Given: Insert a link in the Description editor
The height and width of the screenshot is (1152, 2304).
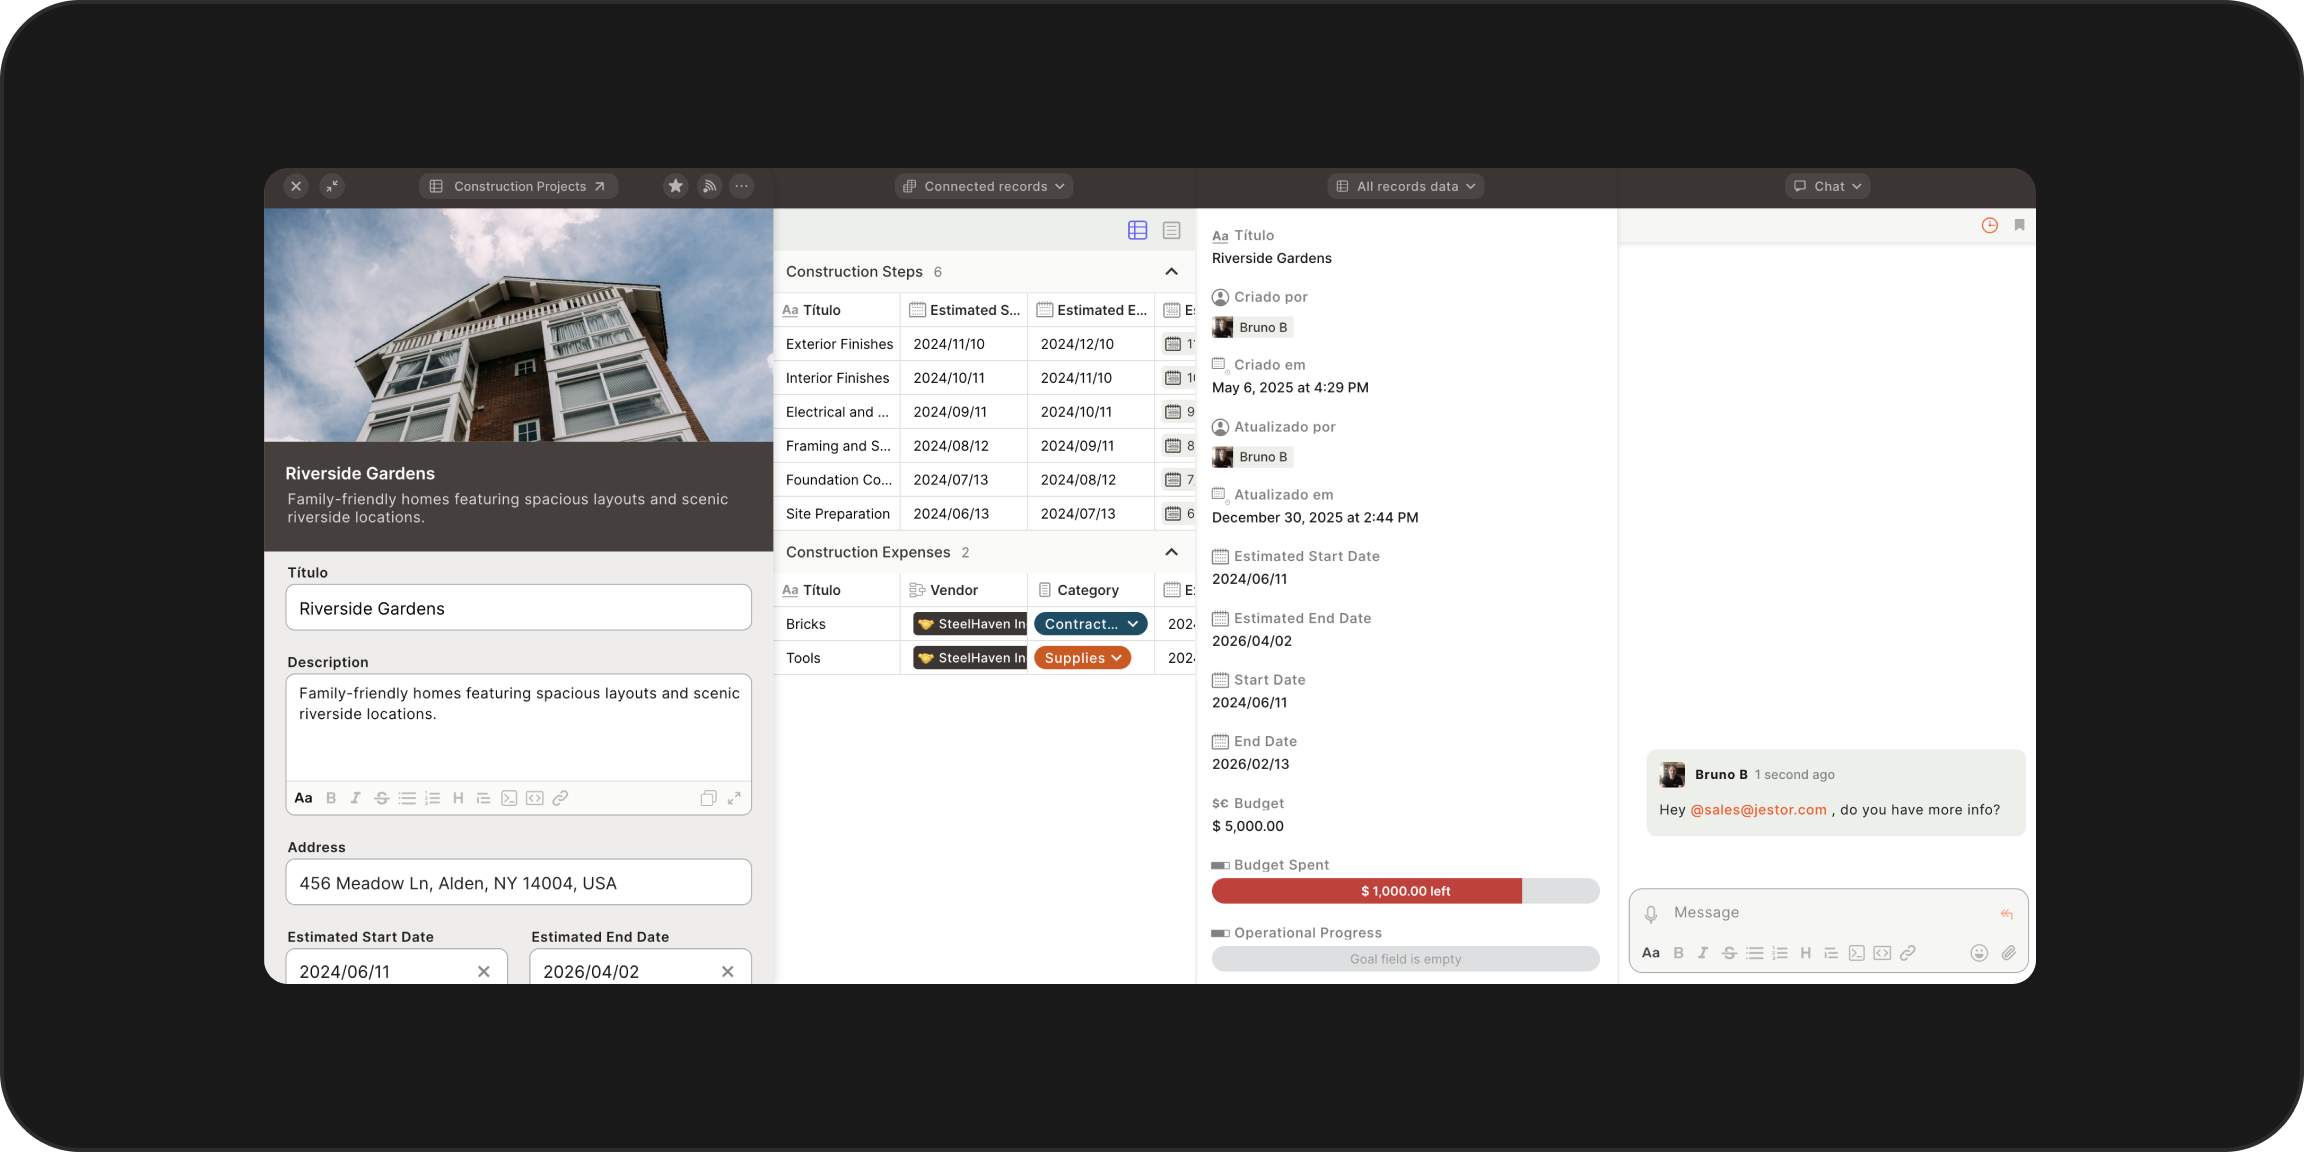Looking at the screenshot, I should pos(560,798).
